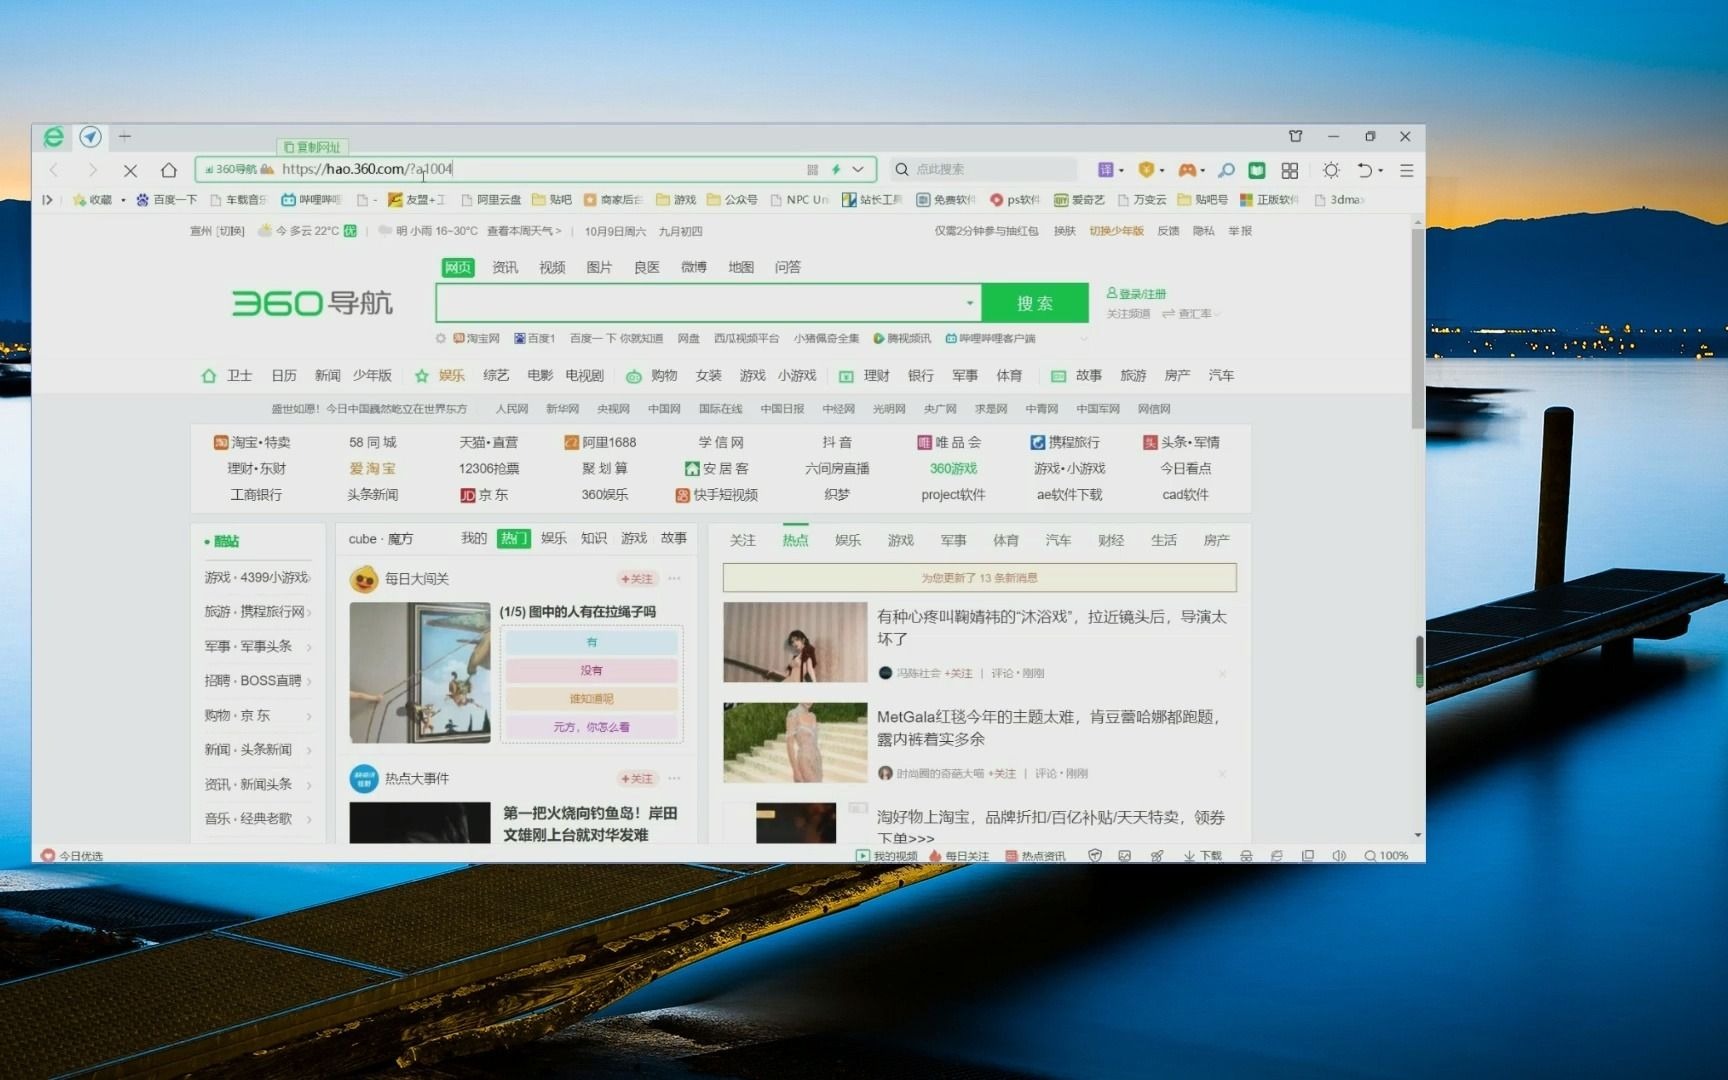Go to browser home page icon
Image resolution: width=1728 pixels, height=1080 pixels.
169,170
